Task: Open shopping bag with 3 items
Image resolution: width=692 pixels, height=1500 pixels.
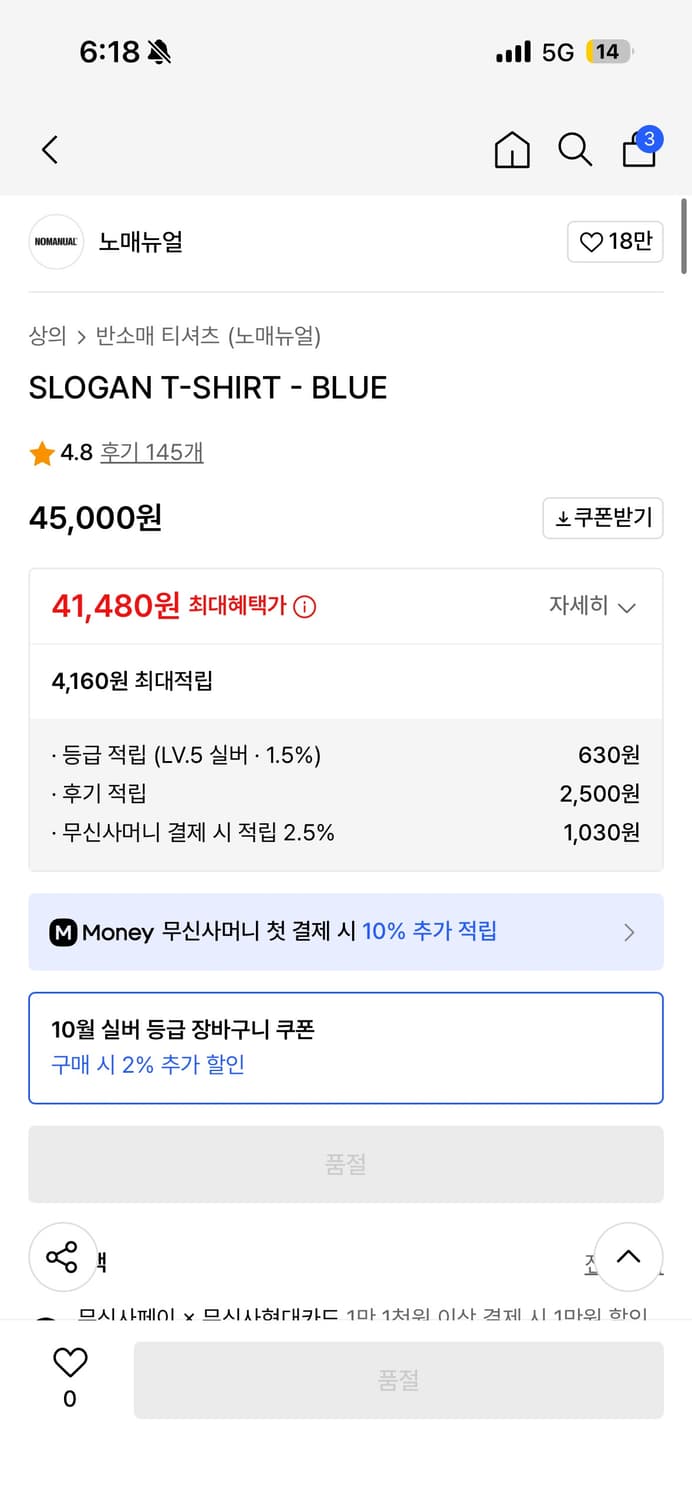Action: pos(640,149)
